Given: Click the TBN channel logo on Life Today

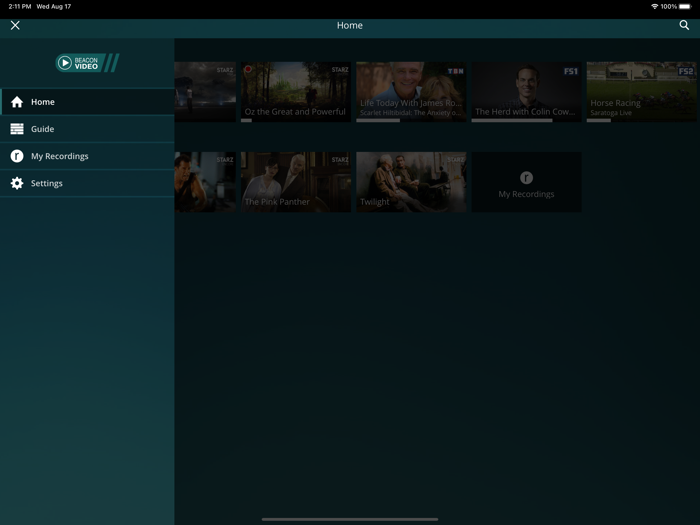Looking at the screenshot, I should (x=455, y=71).
